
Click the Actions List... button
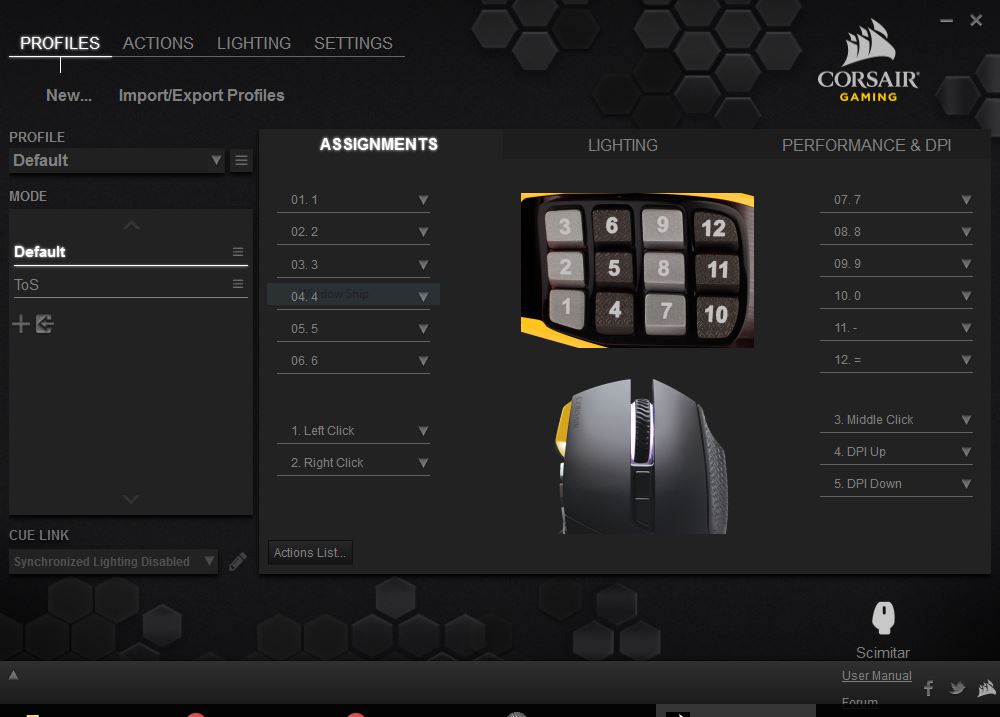click(310, 552)
